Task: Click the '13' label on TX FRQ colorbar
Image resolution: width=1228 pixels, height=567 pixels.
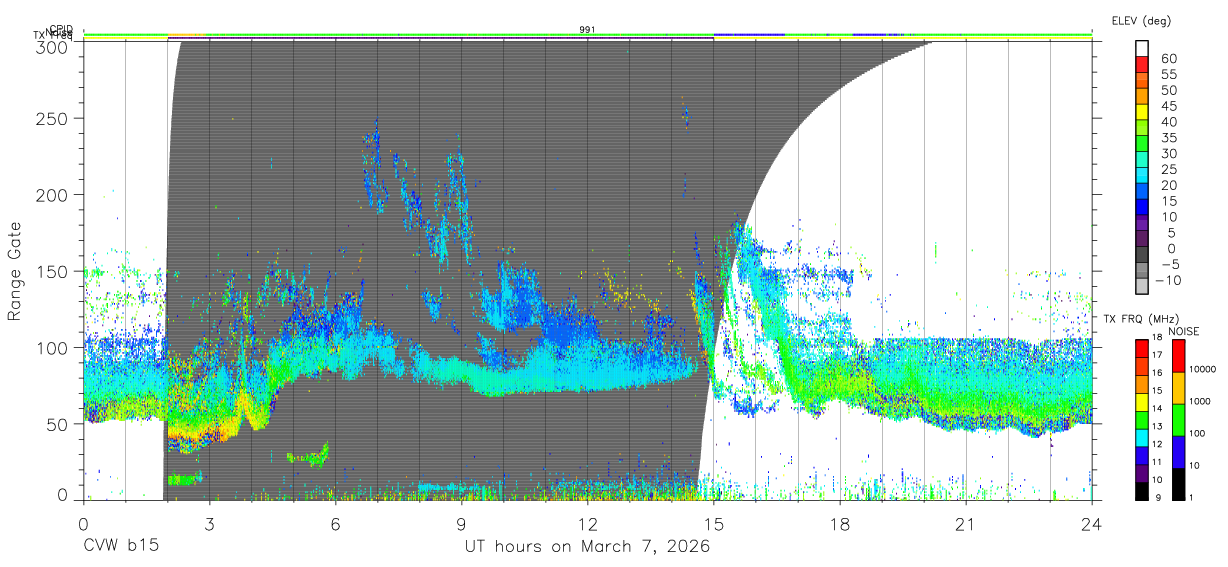Action: coord(1159,425)
